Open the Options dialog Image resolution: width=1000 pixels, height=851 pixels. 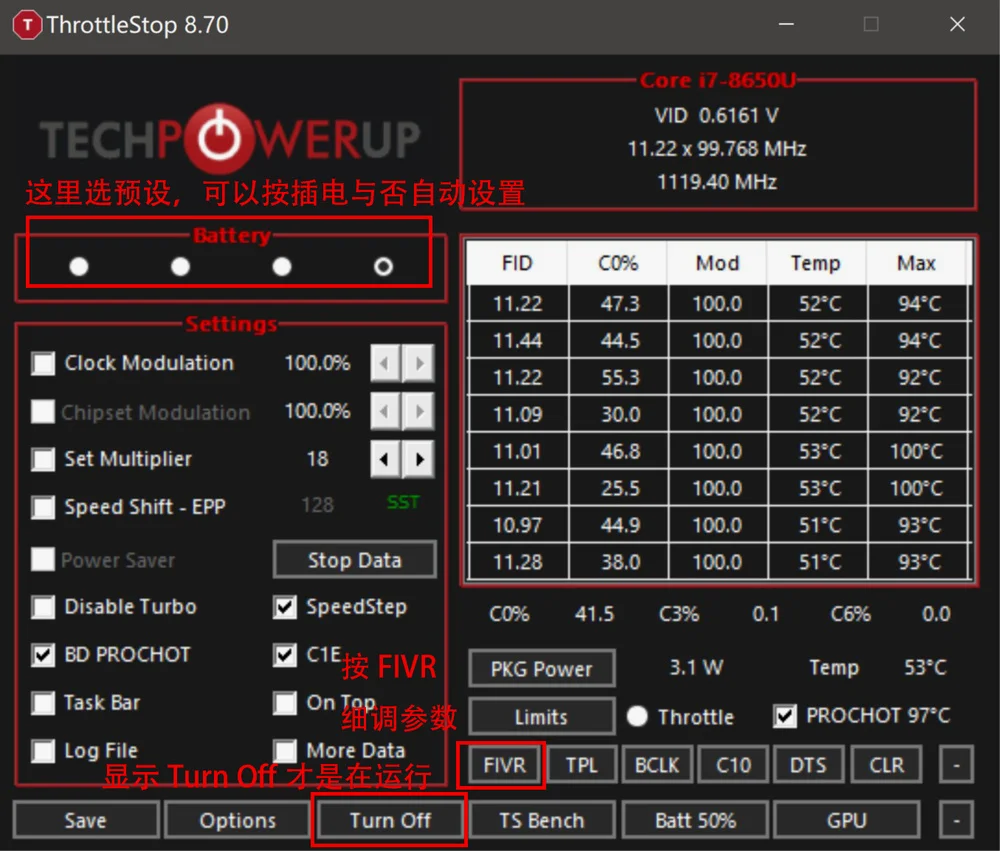(238, 820)
